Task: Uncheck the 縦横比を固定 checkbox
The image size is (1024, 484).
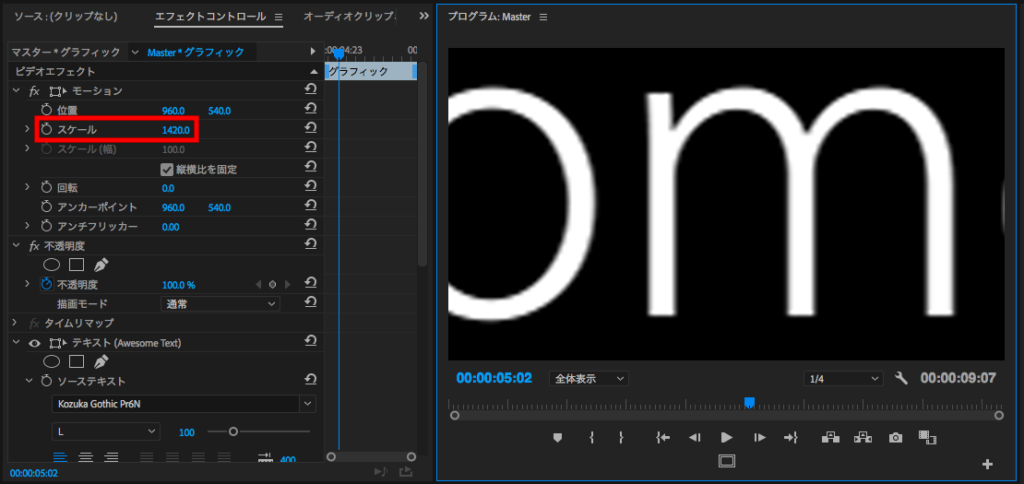Action: [x=167, y=169]
